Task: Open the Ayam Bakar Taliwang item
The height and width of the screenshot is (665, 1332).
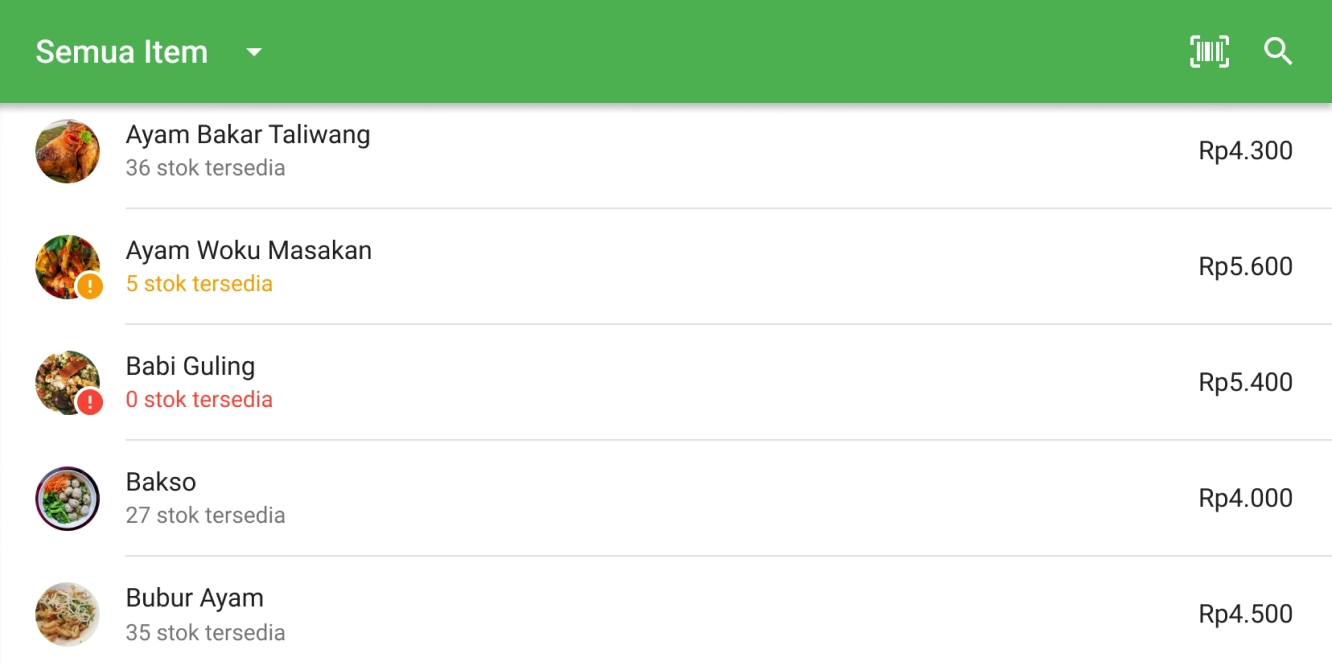Action: [x=248, y=135]
